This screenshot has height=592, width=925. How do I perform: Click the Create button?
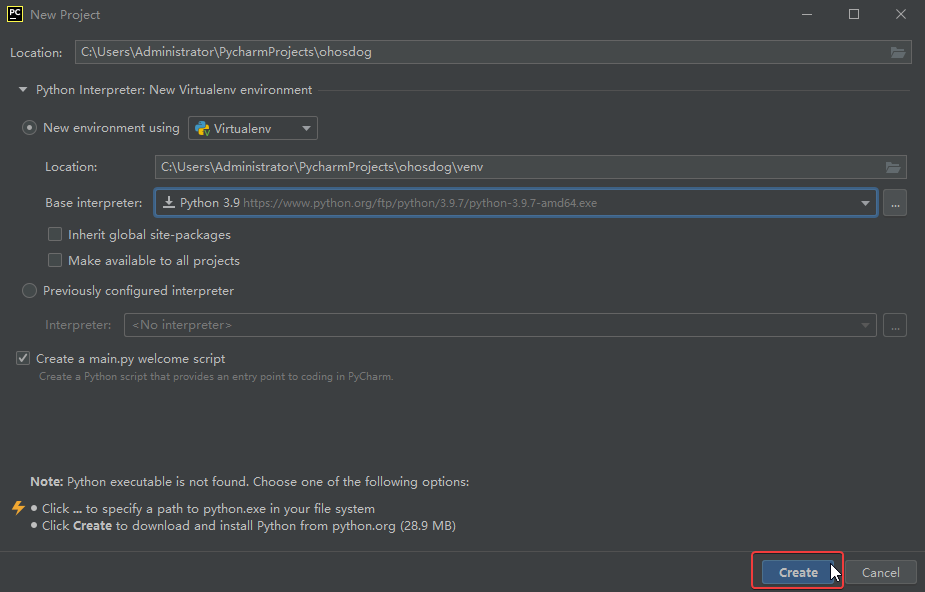(798, 573)
